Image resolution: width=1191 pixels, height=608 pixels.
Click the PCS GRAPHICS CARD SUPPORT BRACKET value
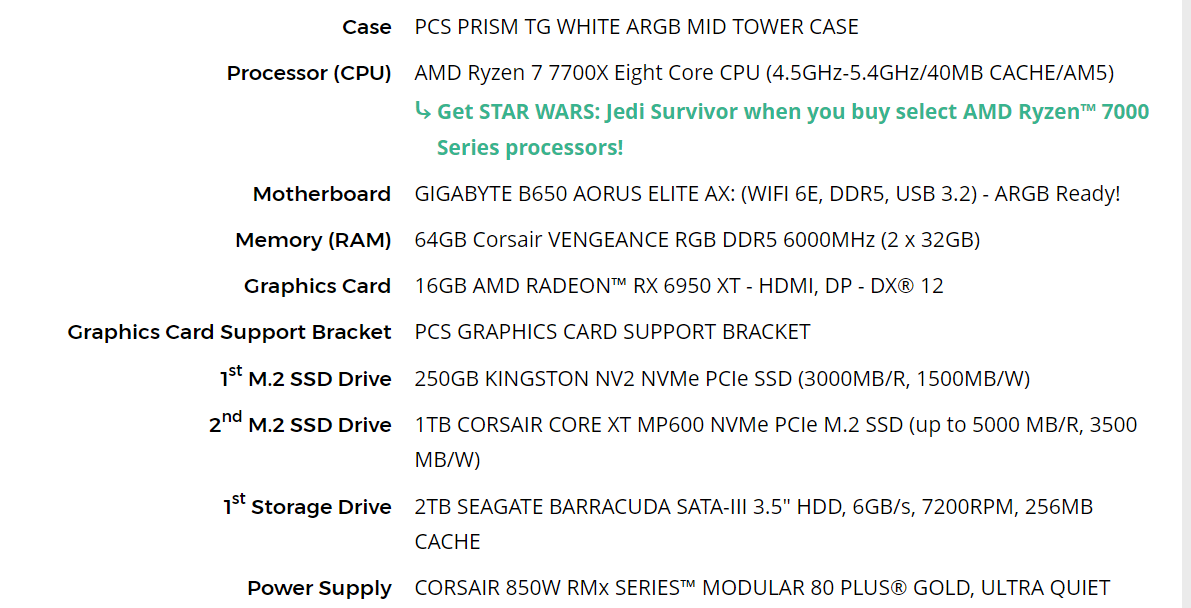coord(612,332)
